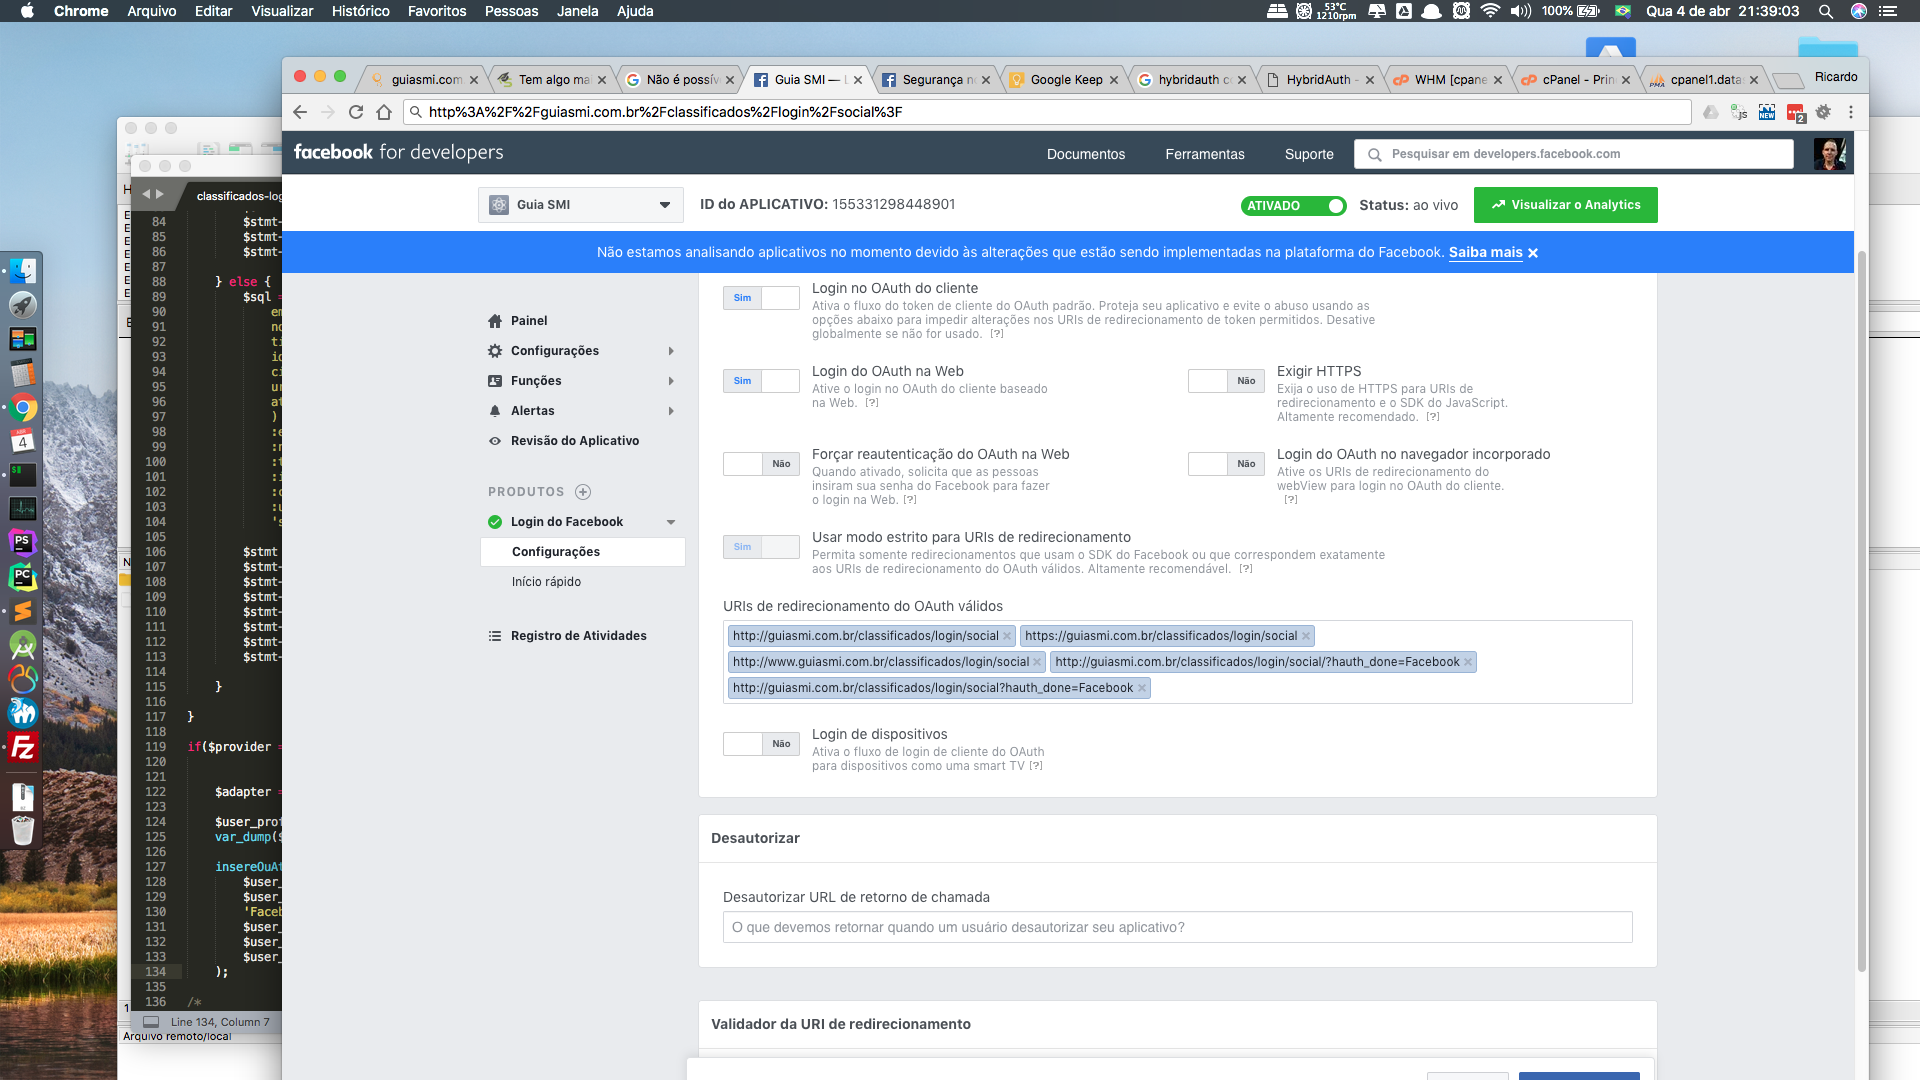
Task: Click the user profile photo in Facebook header
Action: coord(1829,154)
